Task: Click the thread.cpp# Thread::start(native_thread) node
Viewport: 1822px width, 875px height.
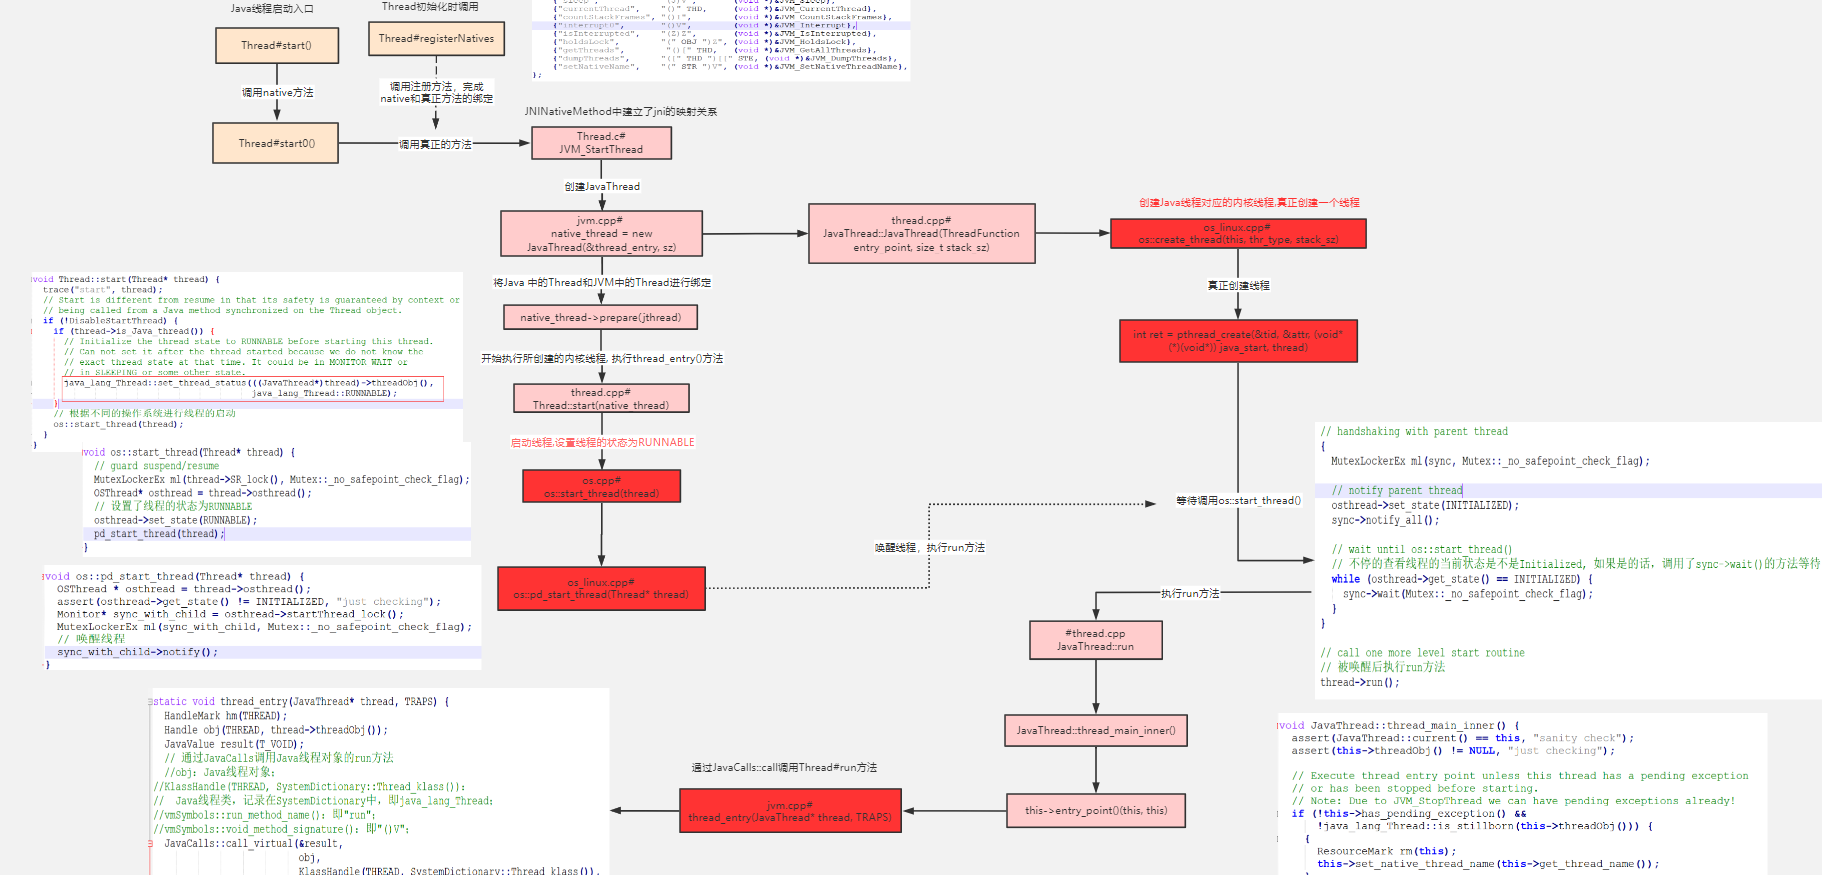Action: click(601, 398)
